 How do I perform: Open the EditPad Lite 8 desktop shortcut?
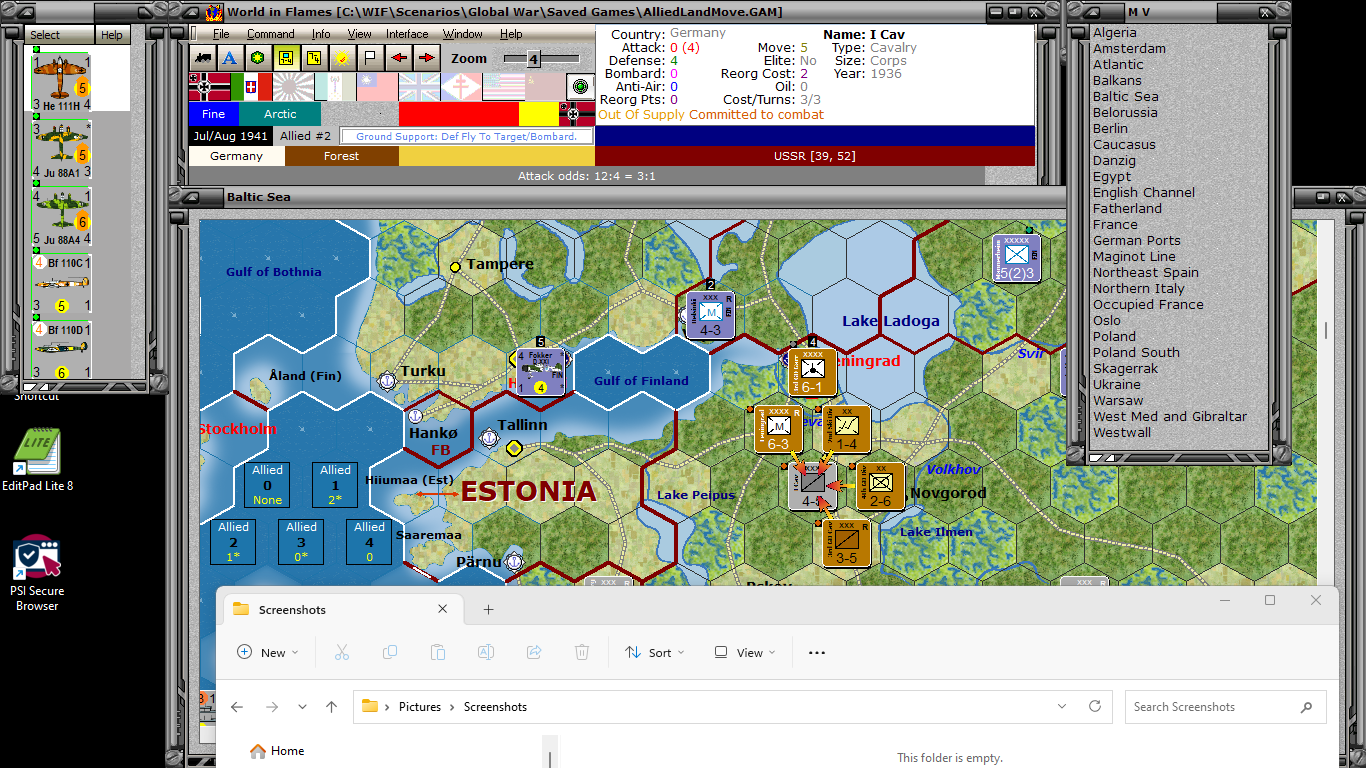[x=37, y=459]
